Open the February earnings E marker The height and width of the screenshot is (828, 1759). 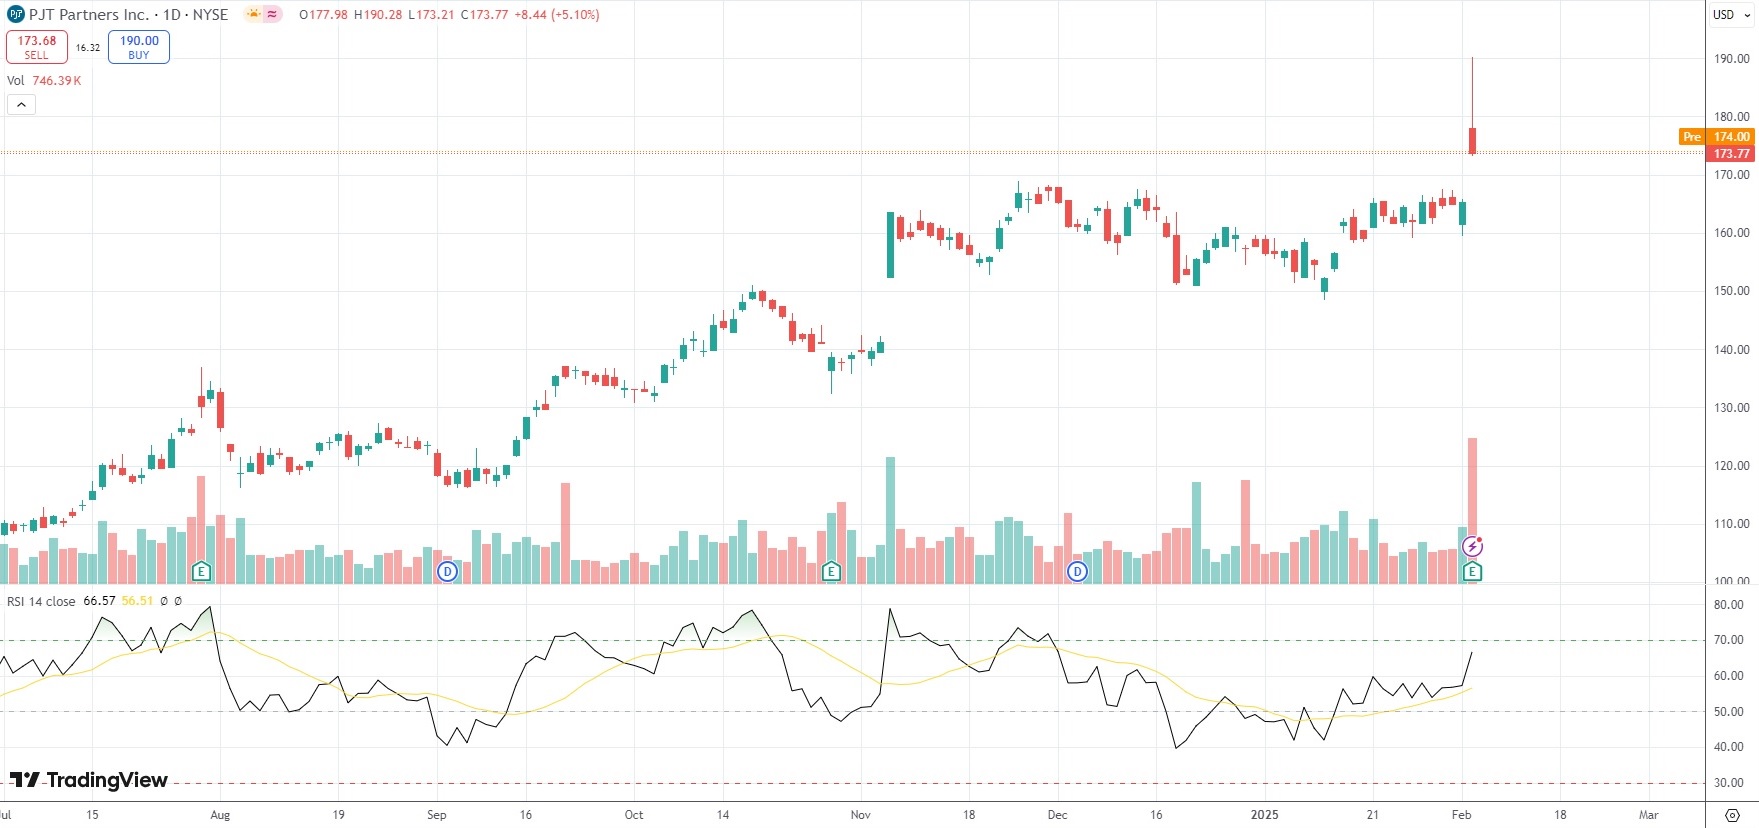pos(1472,572)
